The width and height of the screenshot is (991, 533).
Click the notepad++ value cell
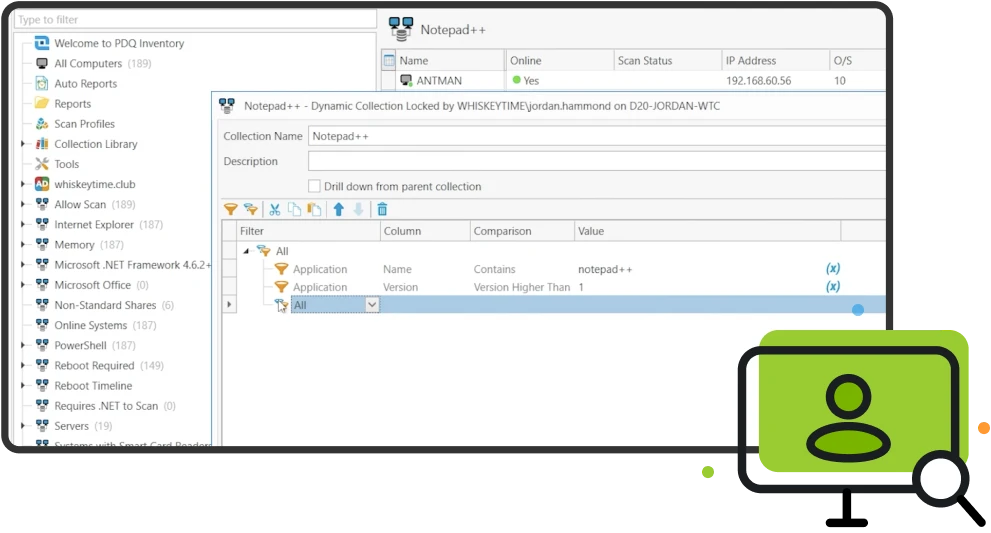[x=605, y=269]
